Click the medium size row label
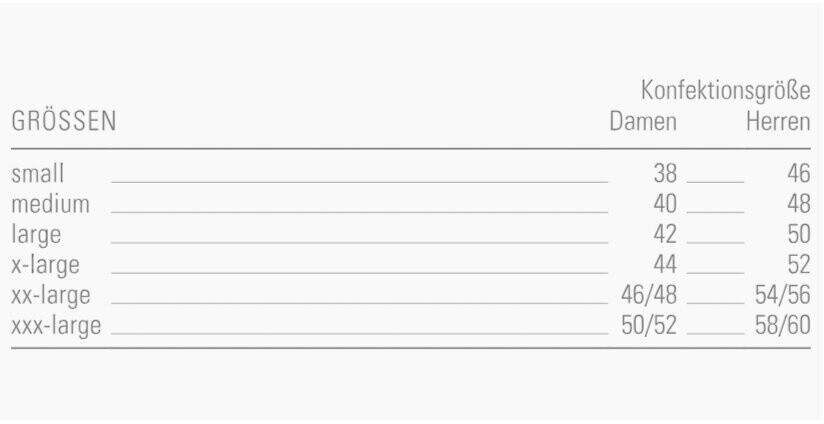 (50, 204)
